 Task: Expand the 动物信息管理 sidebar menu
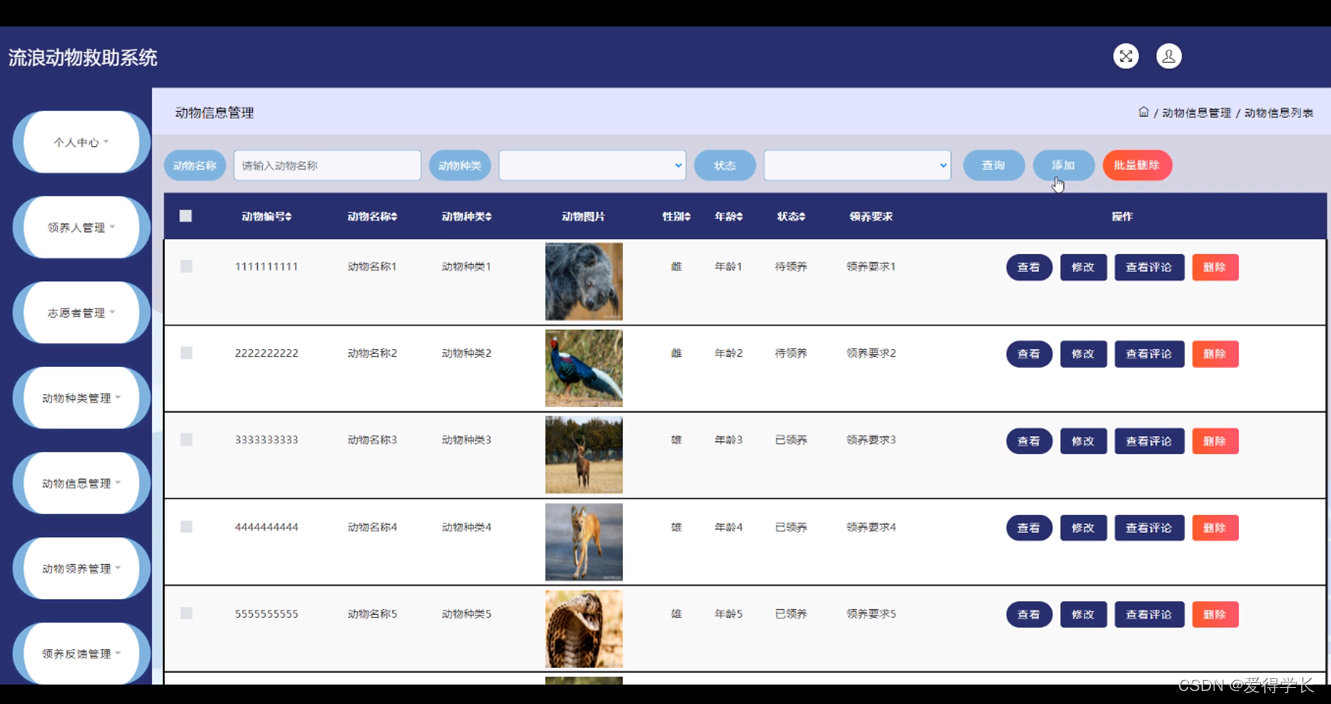pyautogui.click(x=81, y=483)
